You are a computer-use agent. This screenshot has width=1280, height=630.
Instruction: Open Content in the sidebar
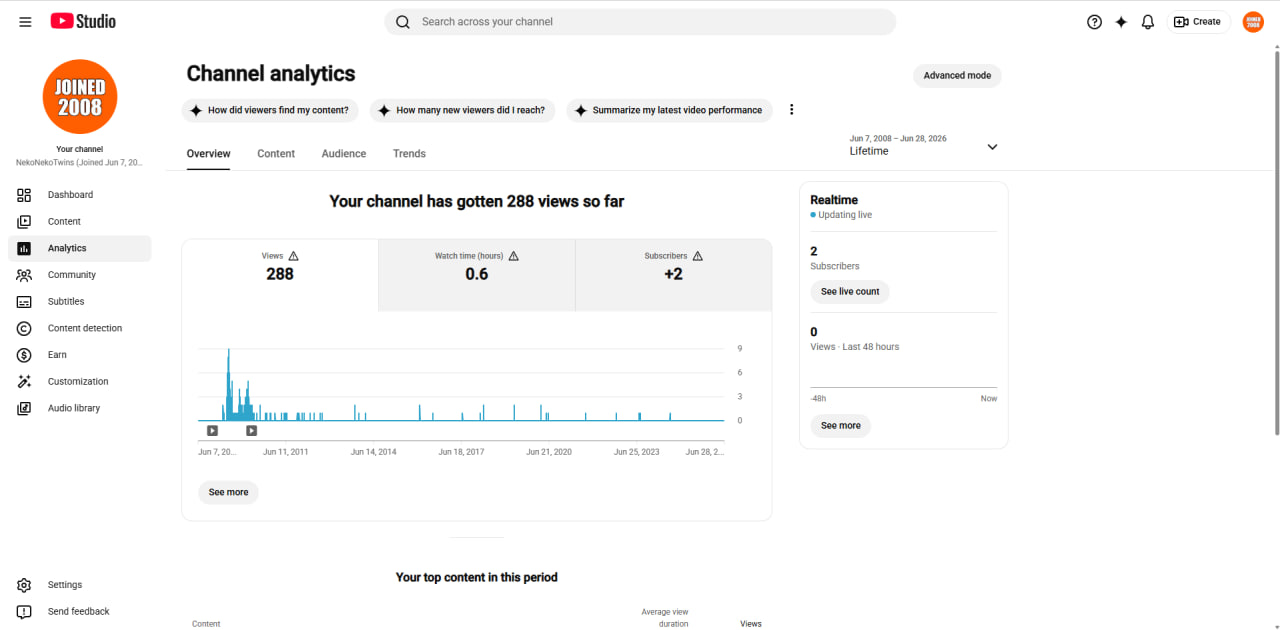point(80,222)
